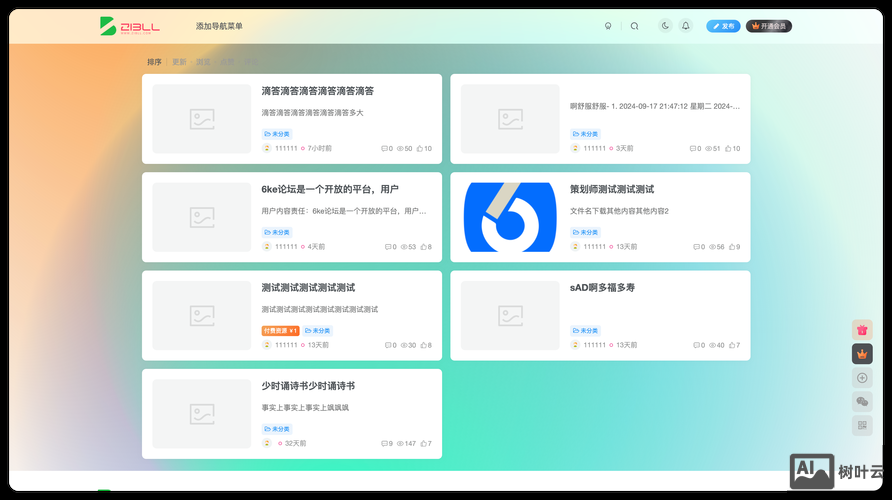The image size is (892, 500).
Task: Open the post starting 啊舒服舒服- 1. 2024-09-17
Action: pos(655,106)
